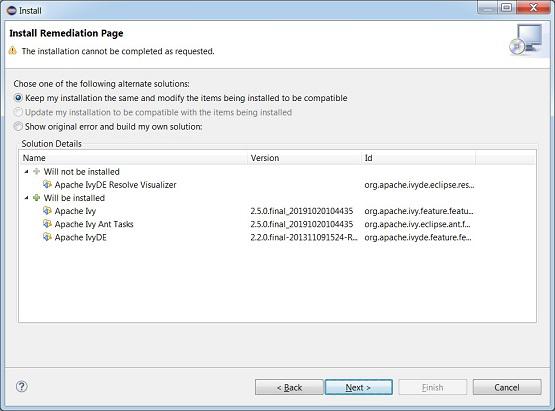Click the disabled Finish button
Screen dimensions: 555x411
[433, 387]
